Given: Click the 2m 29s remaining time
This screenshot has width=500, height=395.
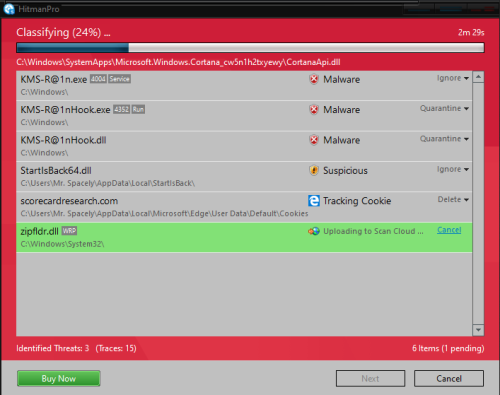Looking at the screenshot, I should coord(471,32).
